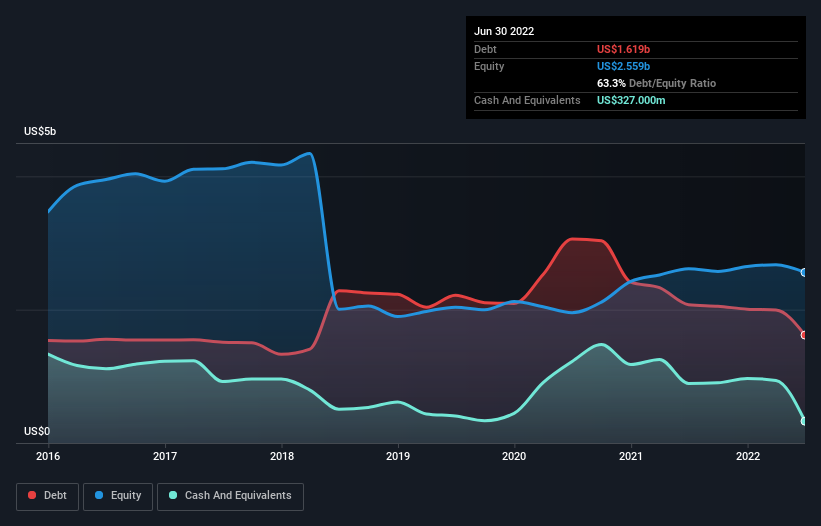
Task: Click the US$2.559b equity value
Action: click(x=624, y=66)
